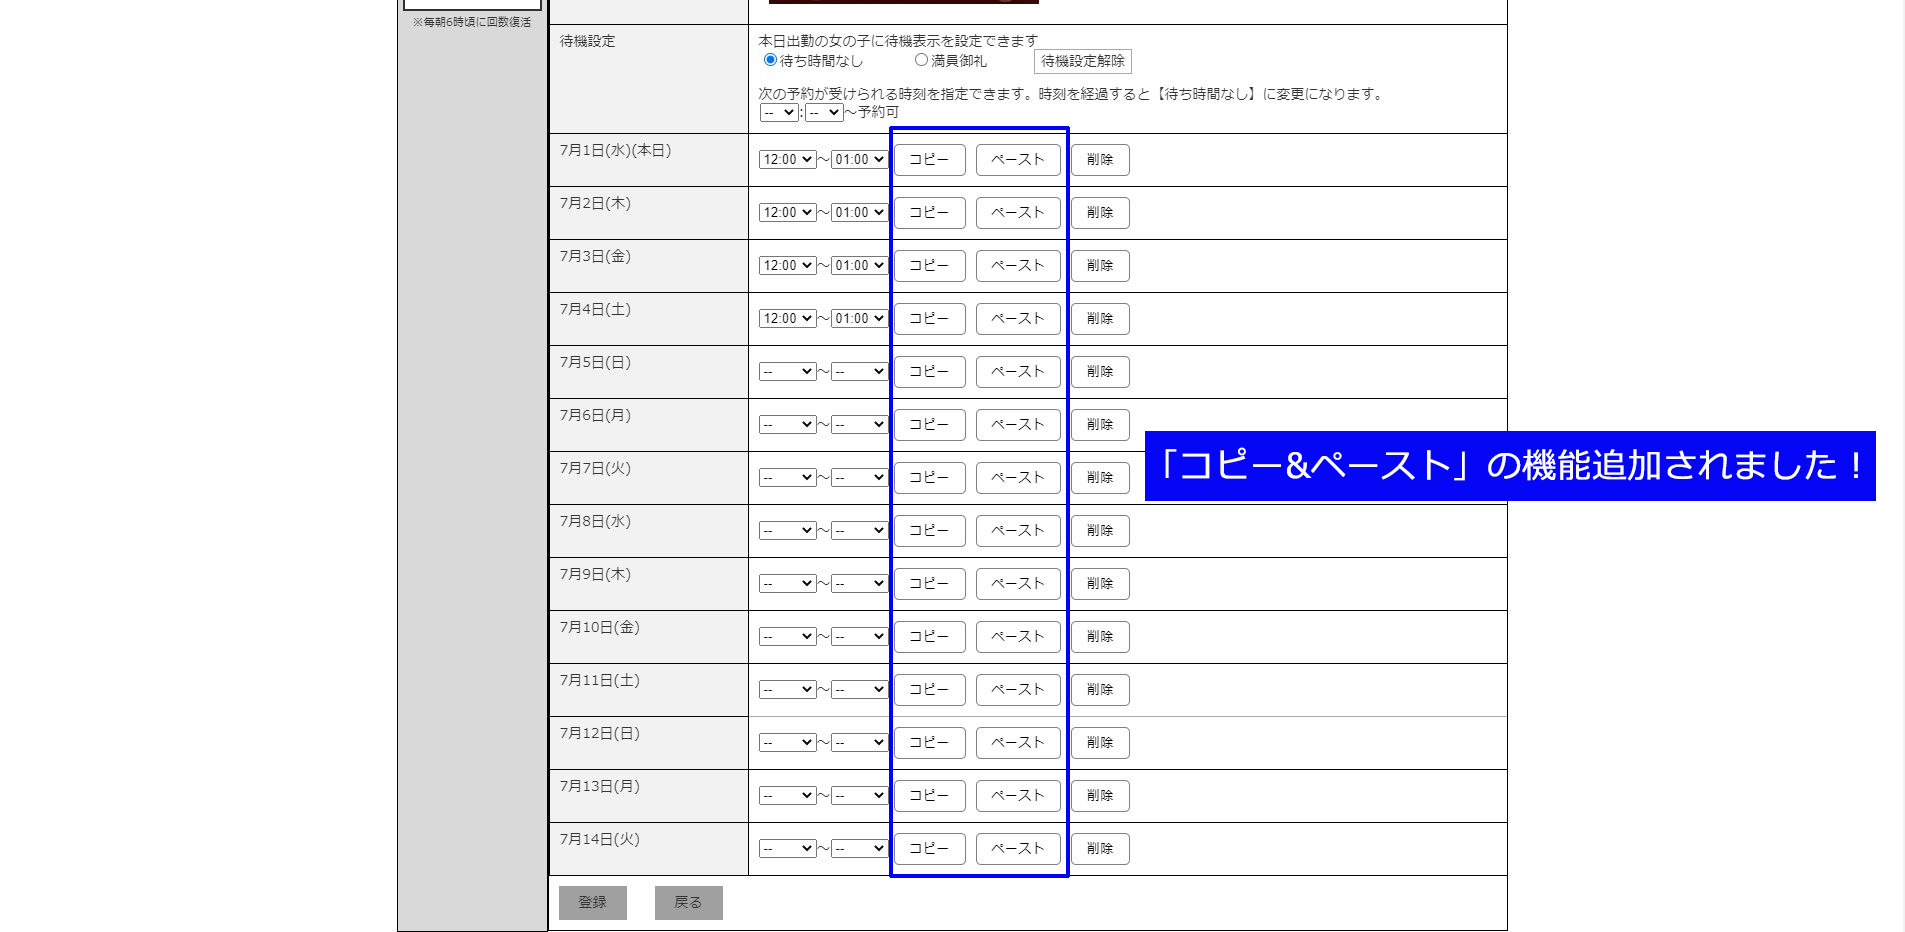Delete the 7月8日(水) schedule

(x=1100, y=531)
